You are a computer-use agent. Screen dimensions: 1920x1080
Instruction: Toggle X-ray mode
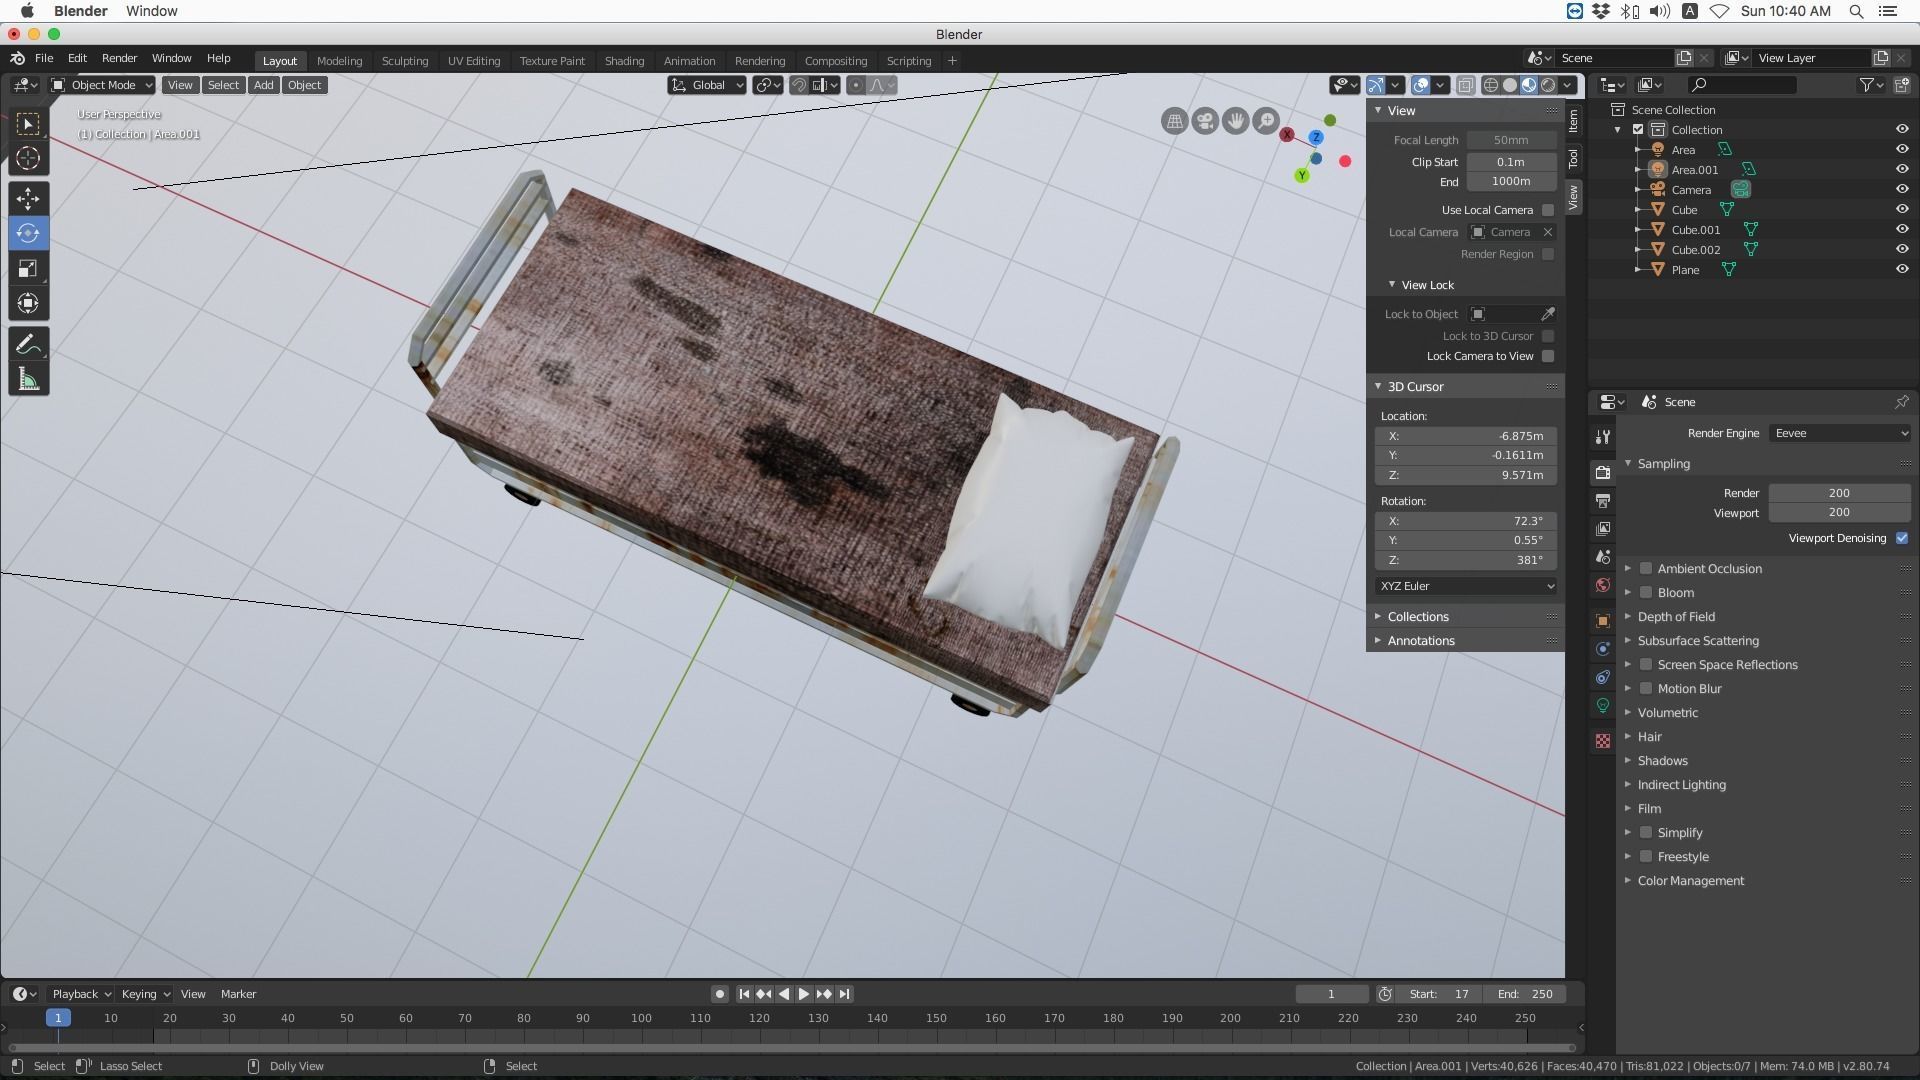click(1465, 85)
